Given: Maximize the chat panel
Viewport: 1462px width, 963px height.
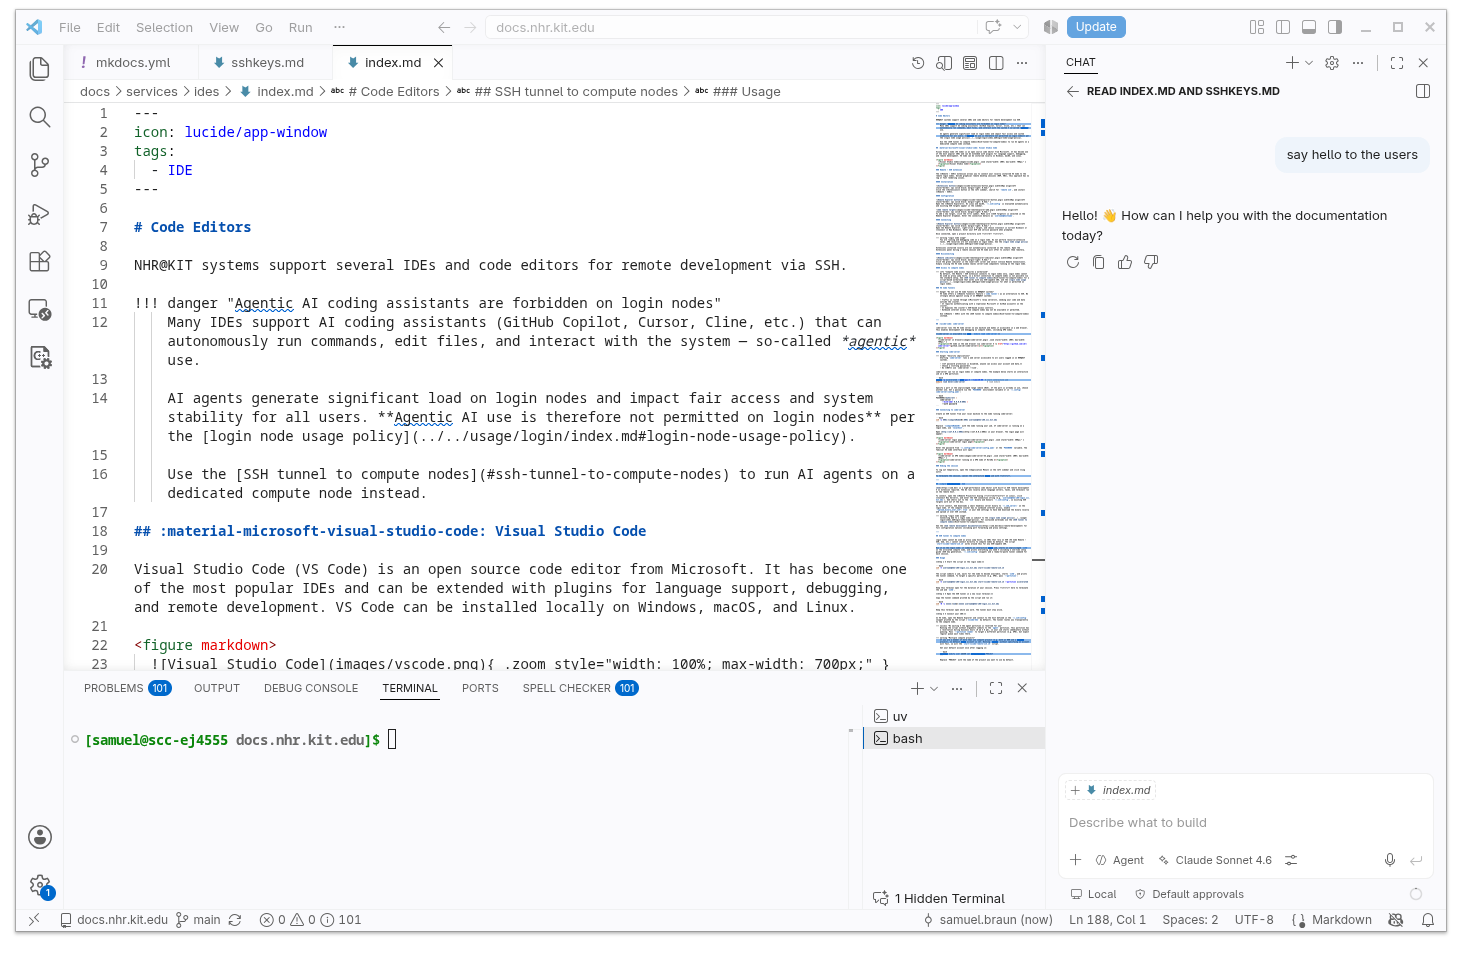Looking at the screenshot, I should click(x=1397, y=63).
